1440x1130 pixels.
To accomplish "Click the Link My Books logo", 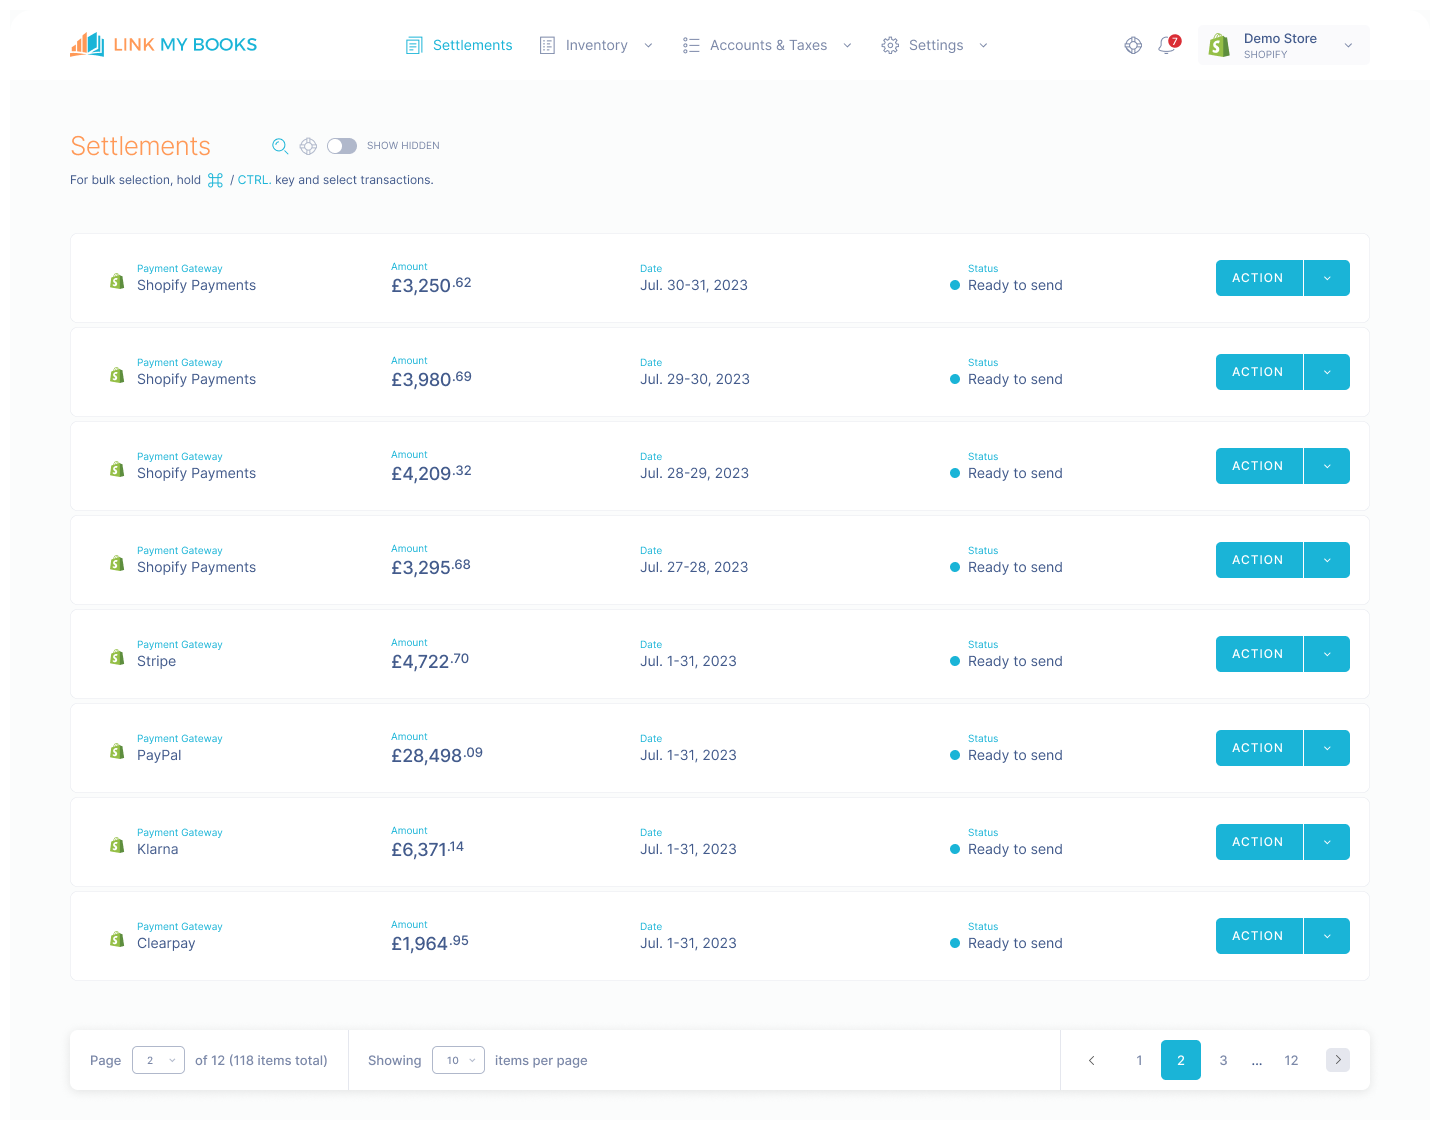I will (164, 45).
